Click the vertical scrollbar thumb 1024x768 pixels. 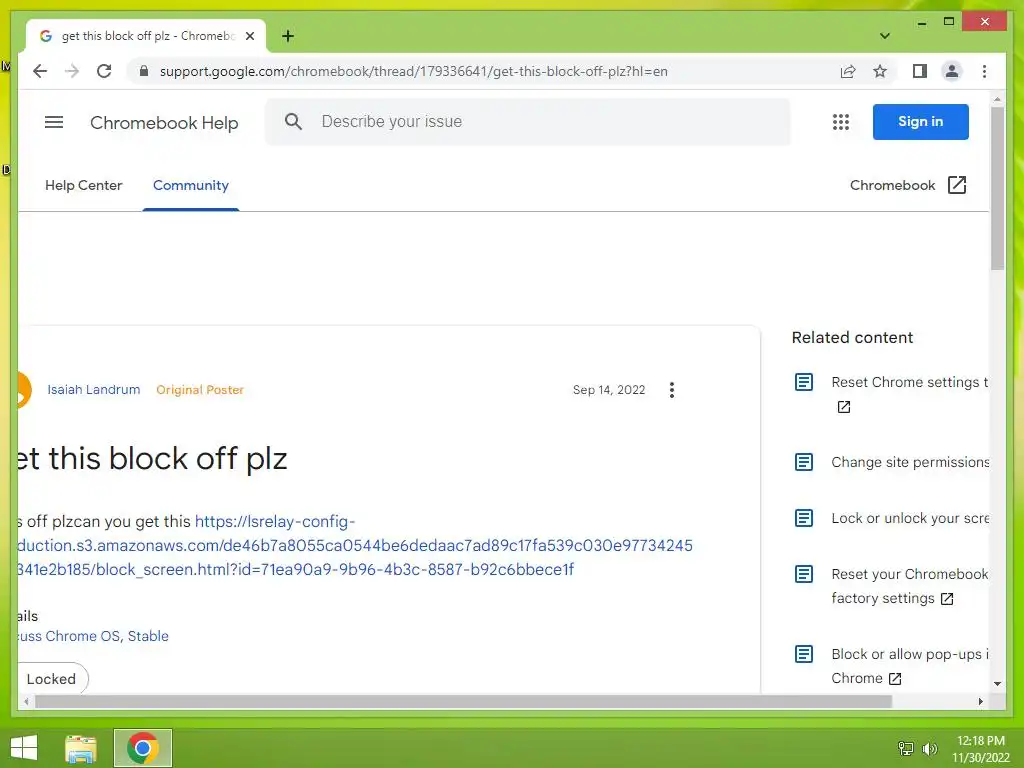(997, 189)
